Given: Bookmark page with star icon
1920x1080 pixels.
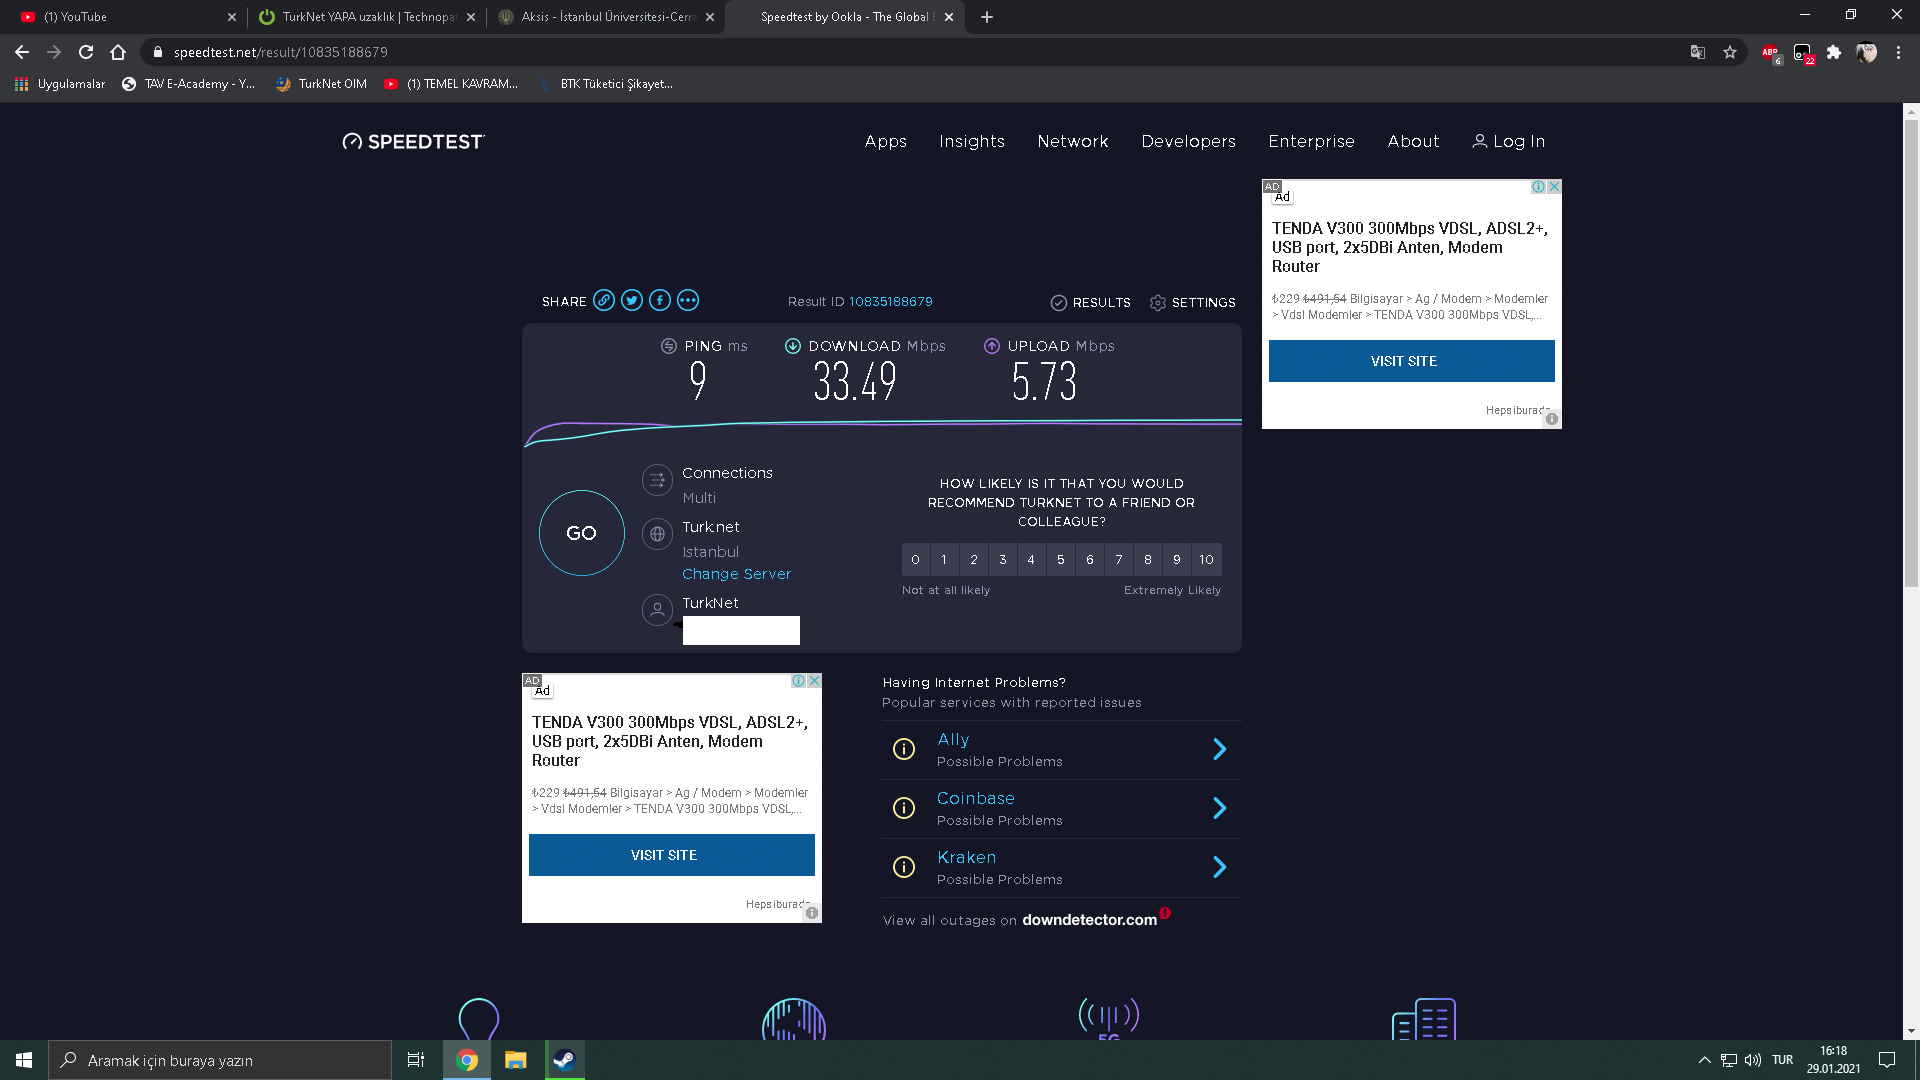Looking at the screenshot, I should tap(1730, 52).
